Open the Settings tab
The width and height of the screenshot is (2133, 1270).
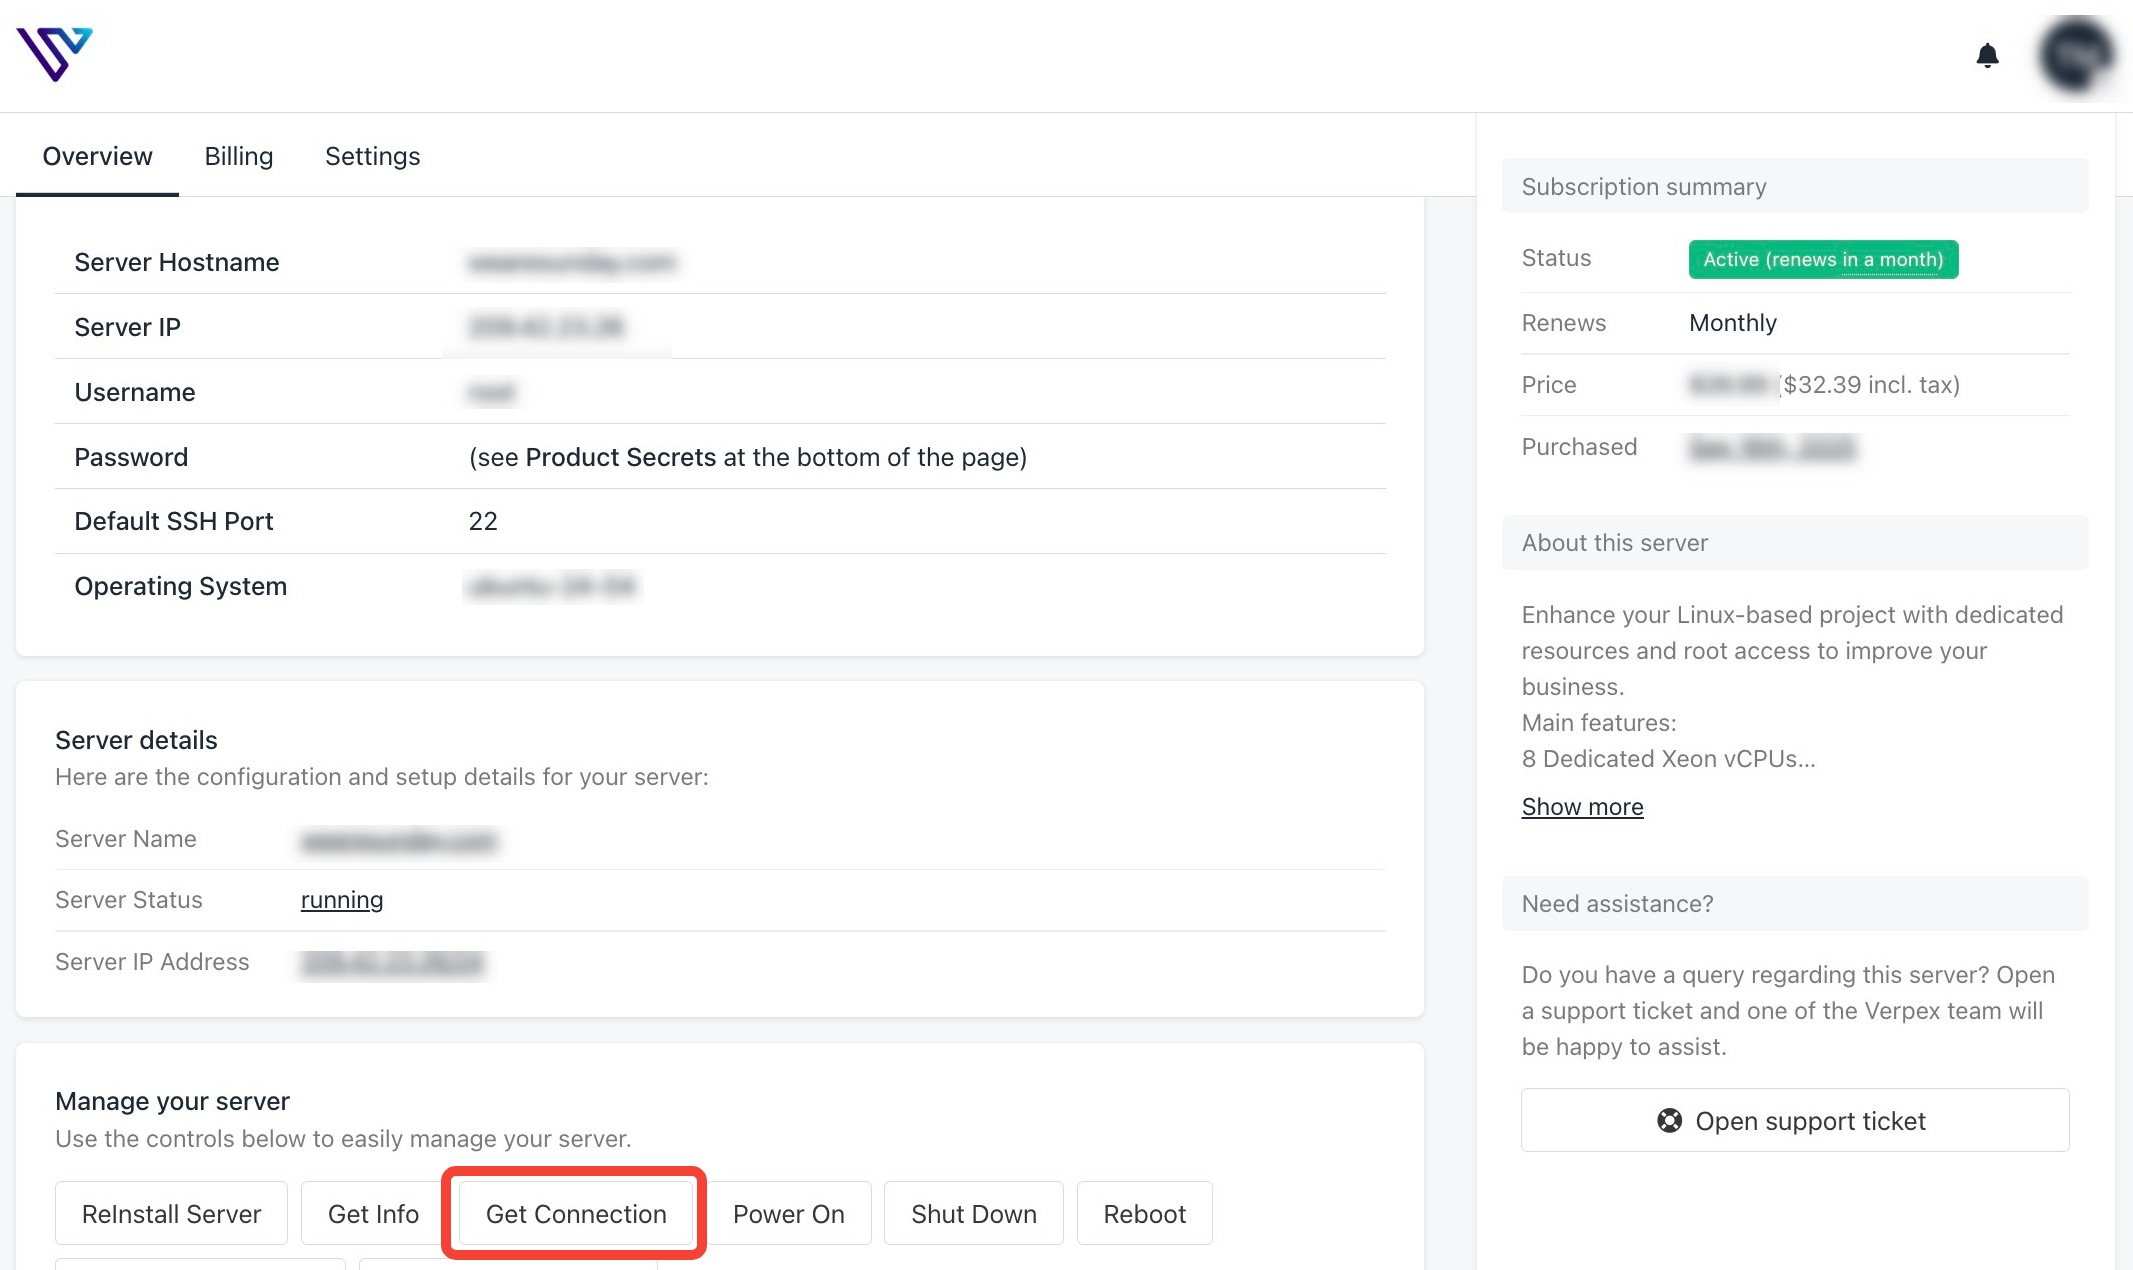pyautogui.click(x=372, y=156)
